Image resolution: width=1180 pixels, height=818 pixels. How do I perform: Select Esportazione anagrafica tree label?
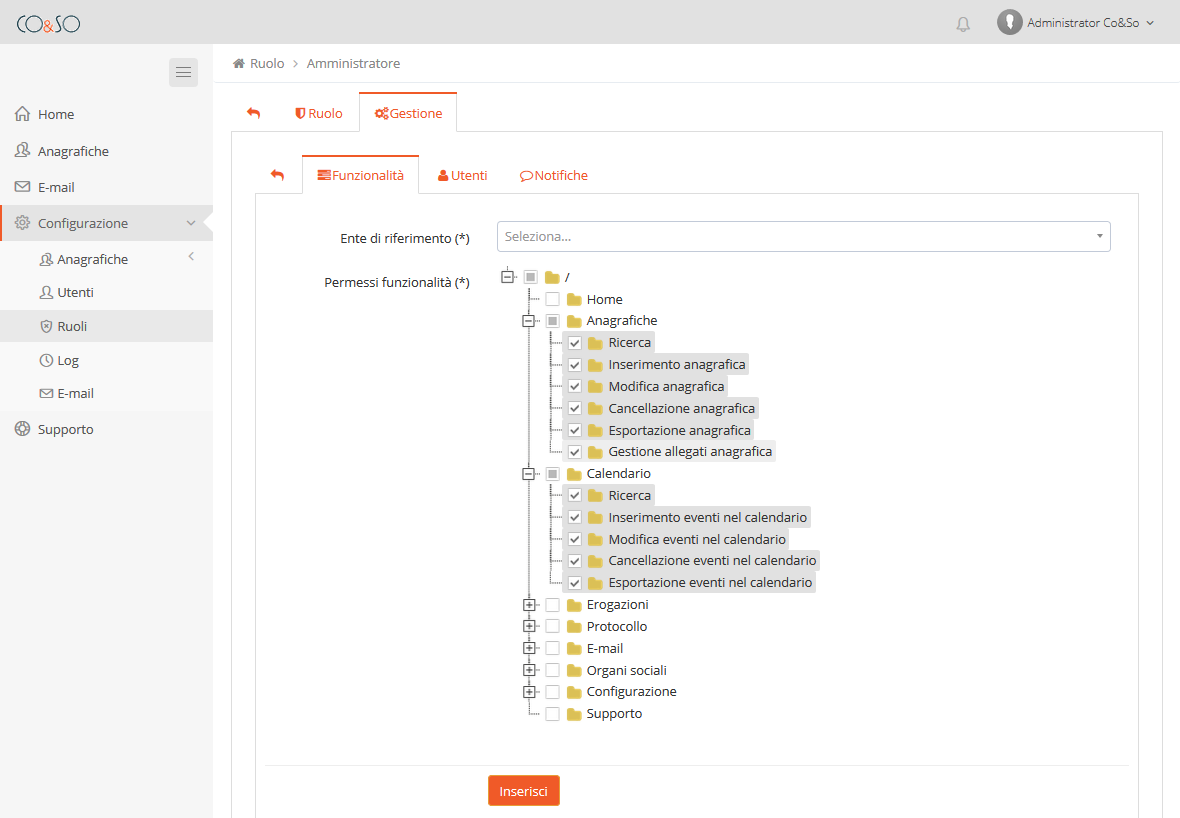(679, 430)
